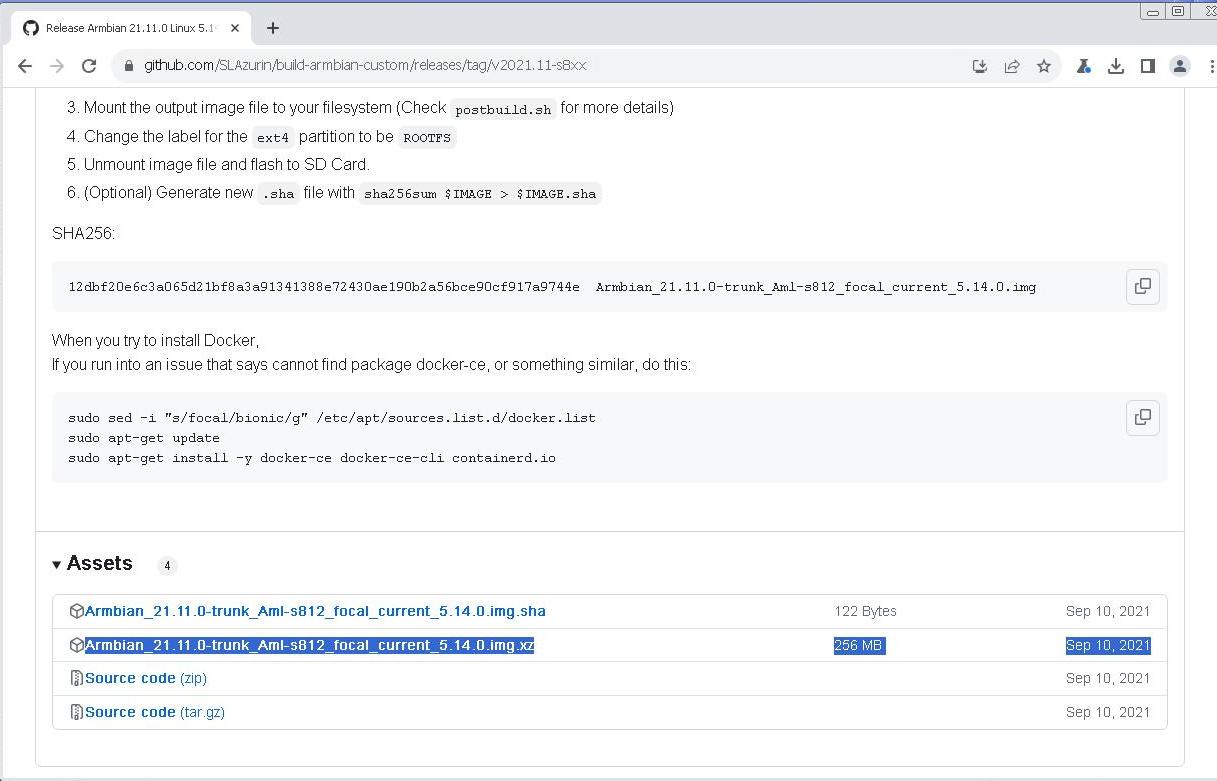Click the postbuild.sh inline code
Screen dimensions: 1217x781
(503, 109)
